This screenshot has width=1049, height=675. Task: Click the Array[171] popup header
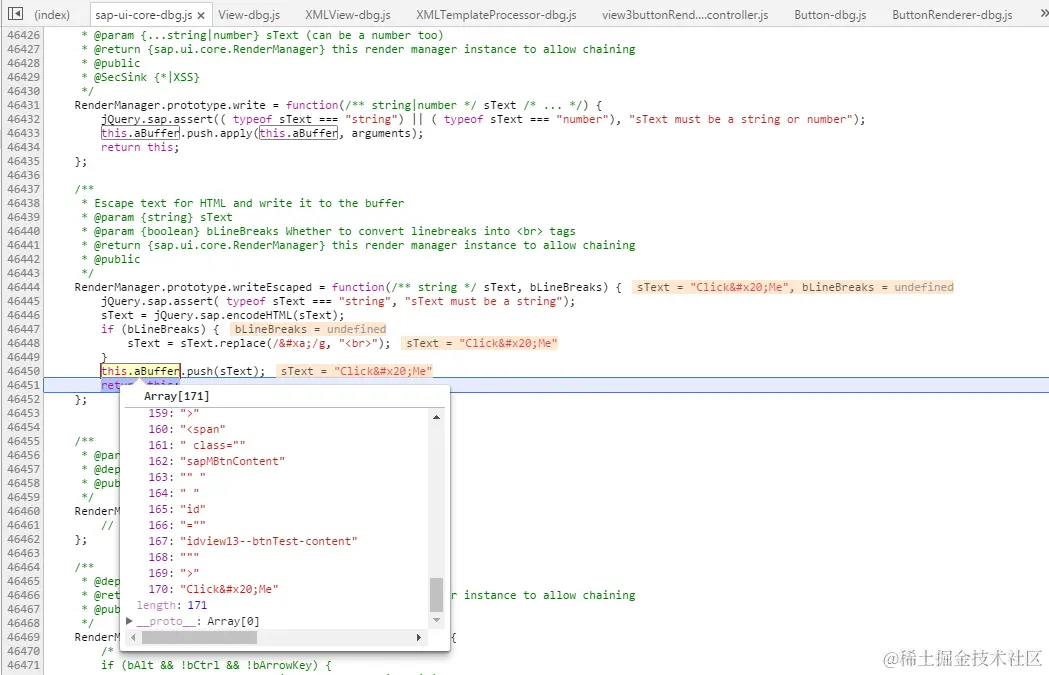tap(177, 396)
